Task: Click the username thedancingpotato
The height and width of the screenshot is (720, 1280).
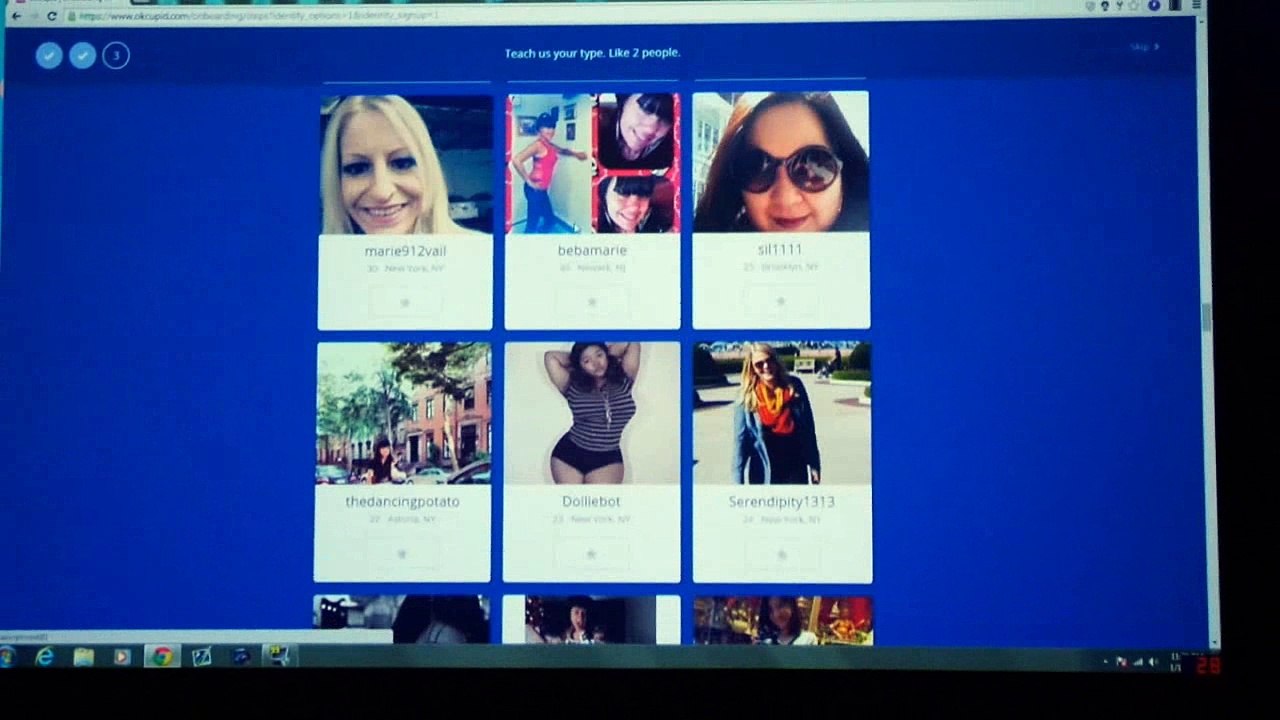Action: point(402,501)
